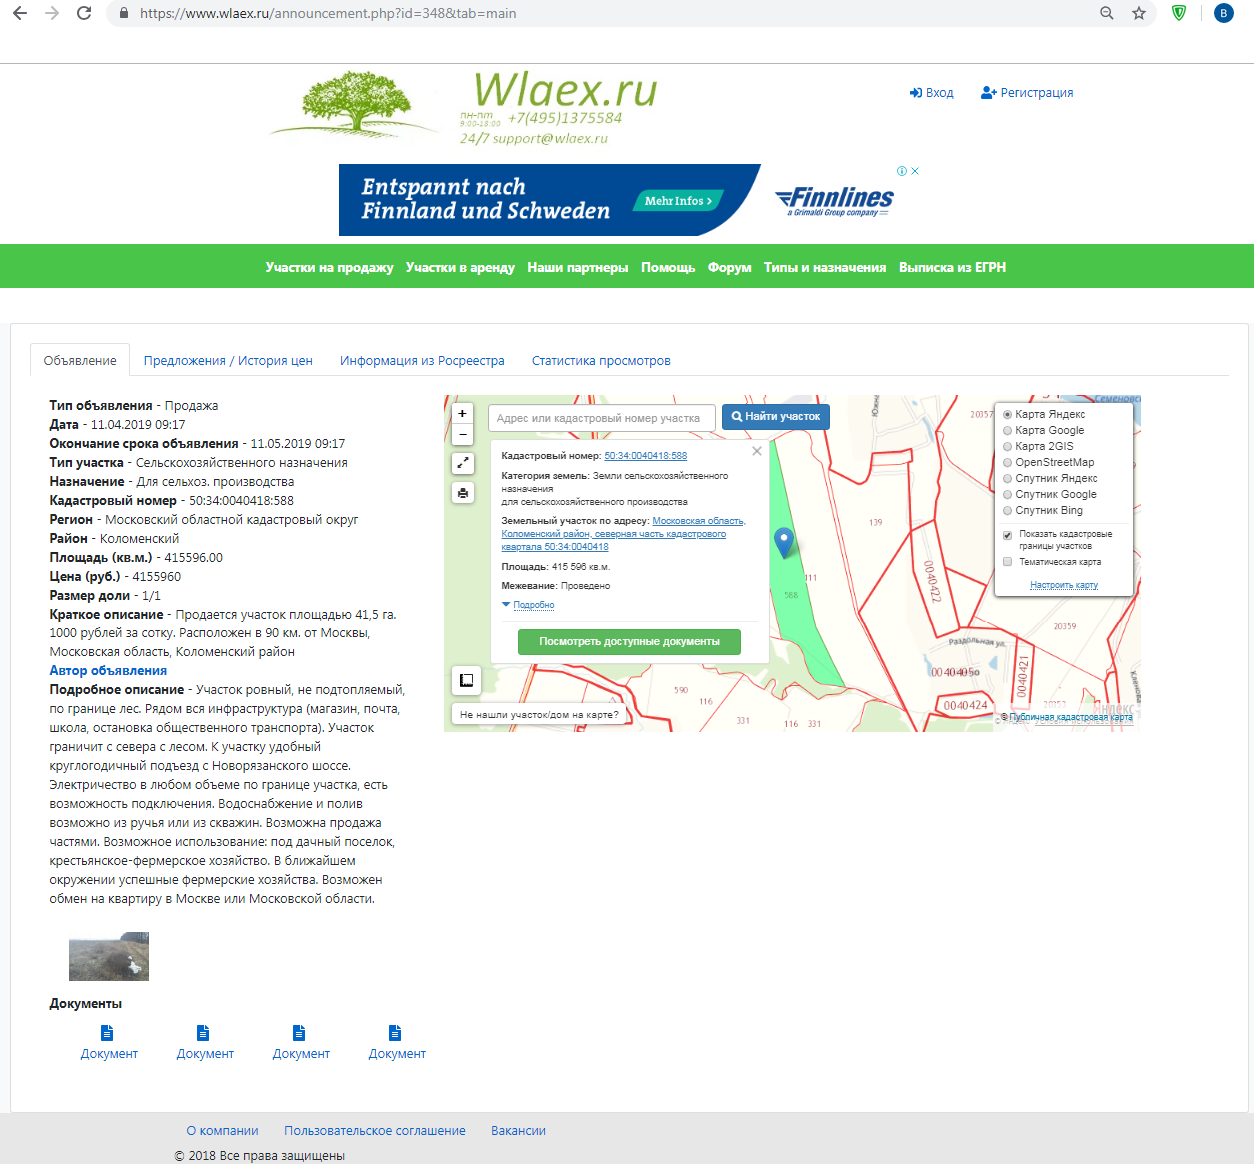Open Помощь menu item

(x=668, y=267)
